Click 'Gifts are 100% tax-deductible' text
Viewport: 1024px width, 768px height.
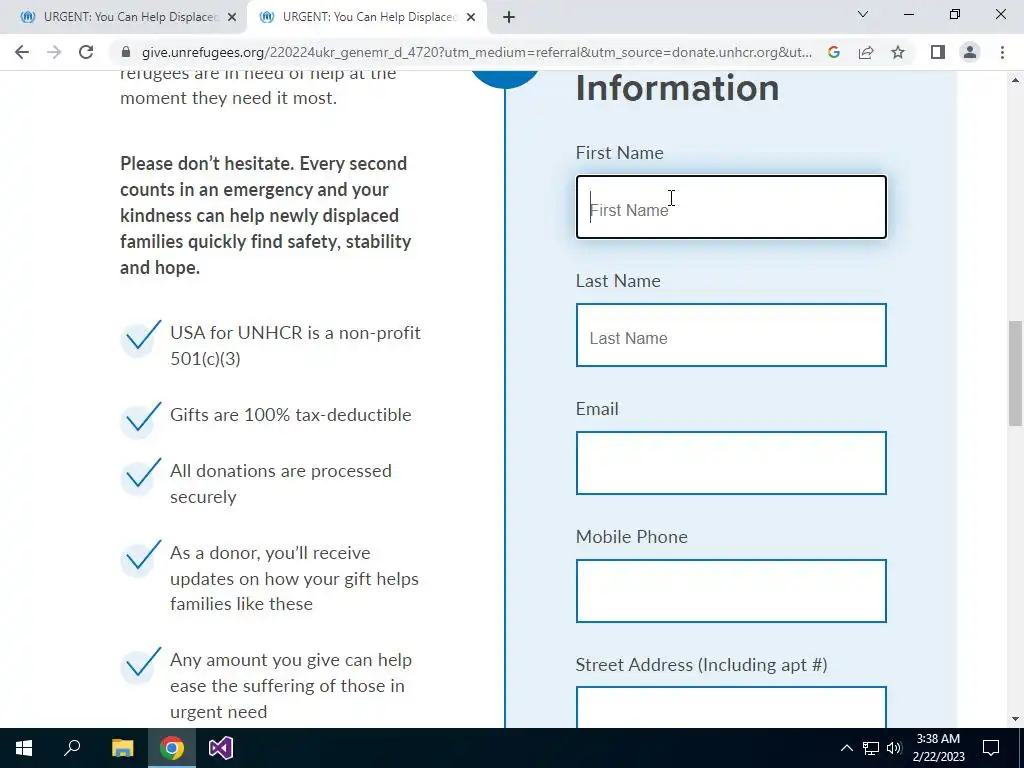(x=291, y=415)
